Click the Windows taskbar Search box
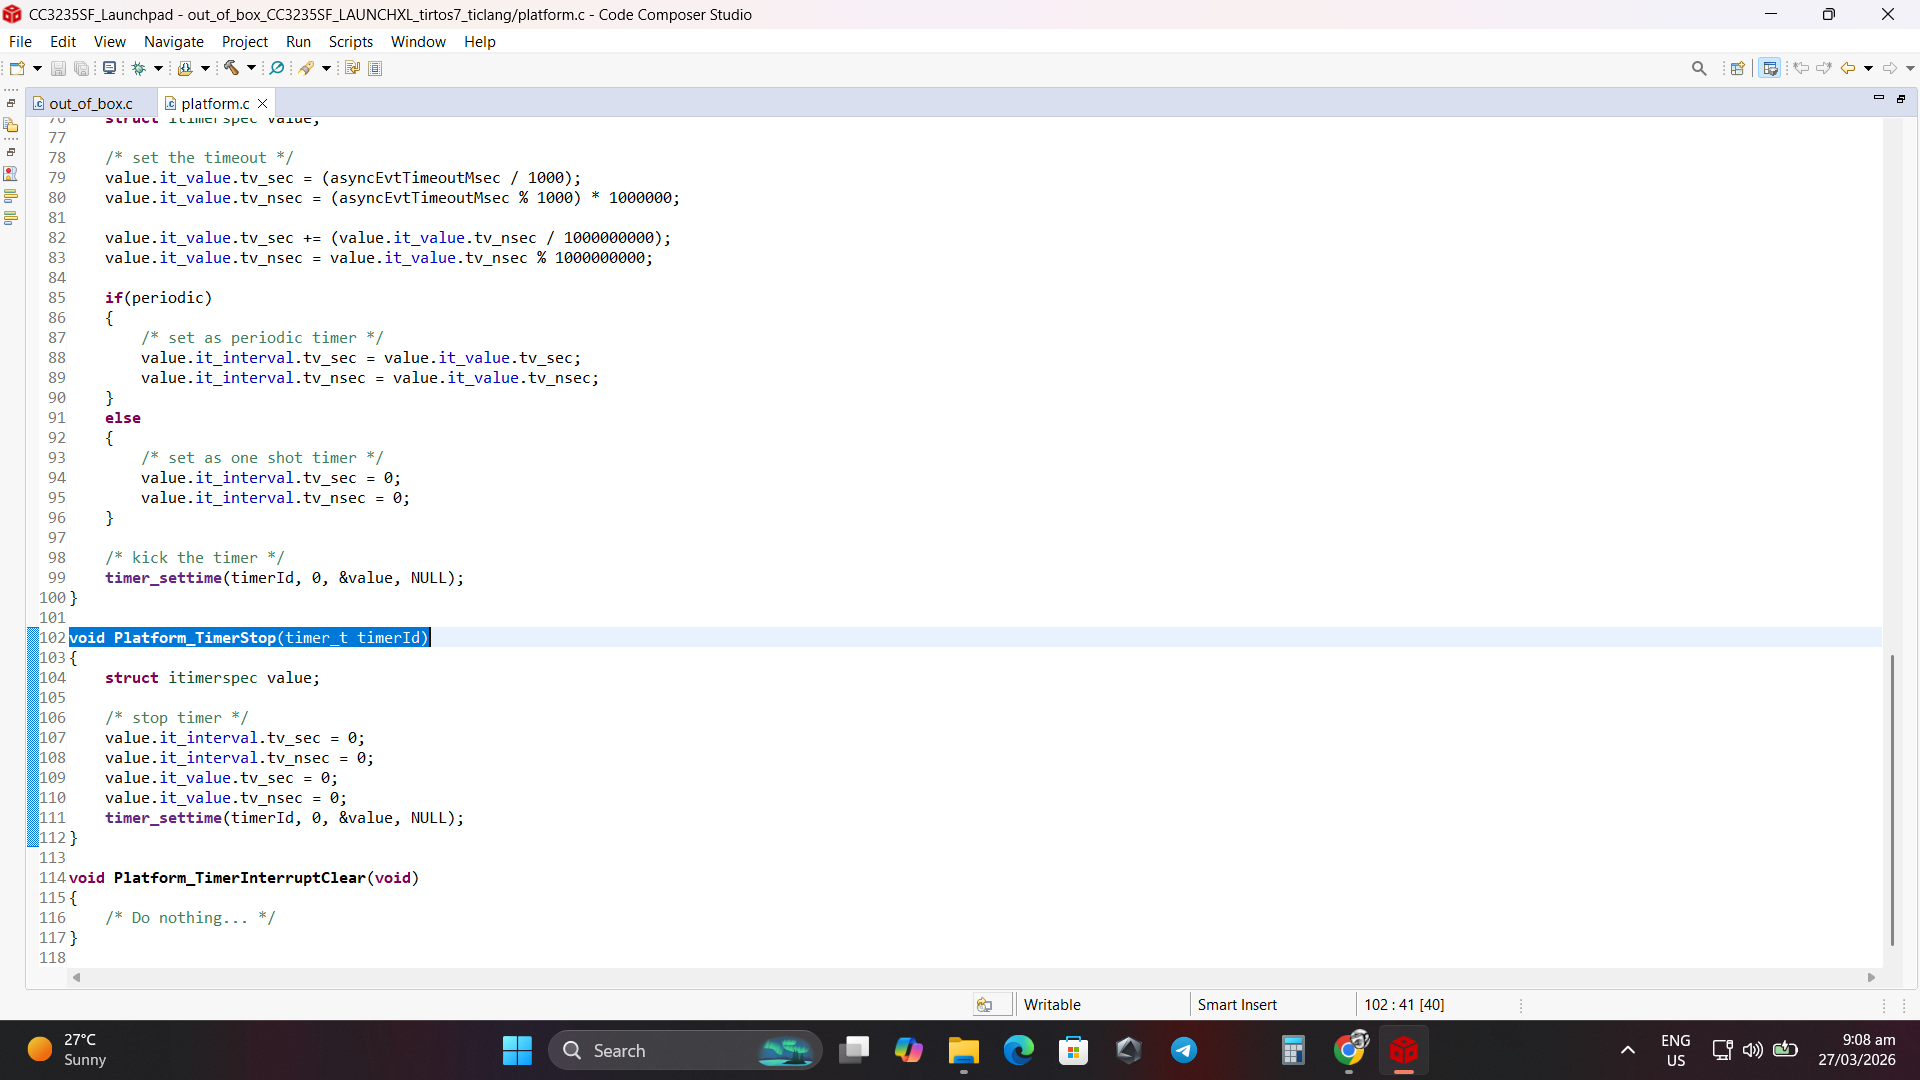The image size is (1920, 1080). pyautogui.click(x=685, y=1050)
